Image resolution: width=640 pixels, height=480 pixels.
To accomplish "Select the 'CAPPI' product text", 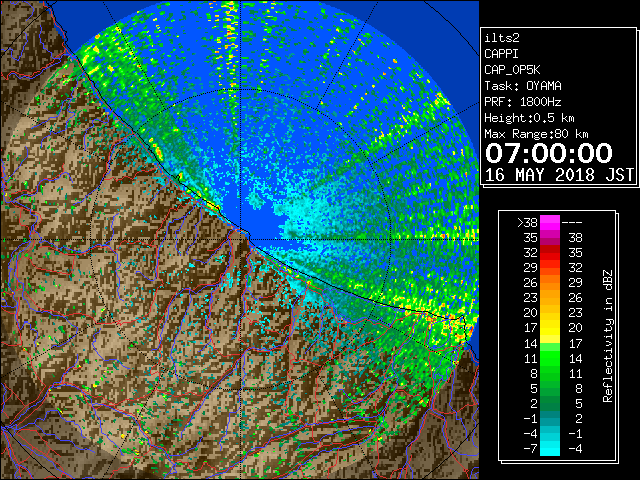I will tap(501, 54).
